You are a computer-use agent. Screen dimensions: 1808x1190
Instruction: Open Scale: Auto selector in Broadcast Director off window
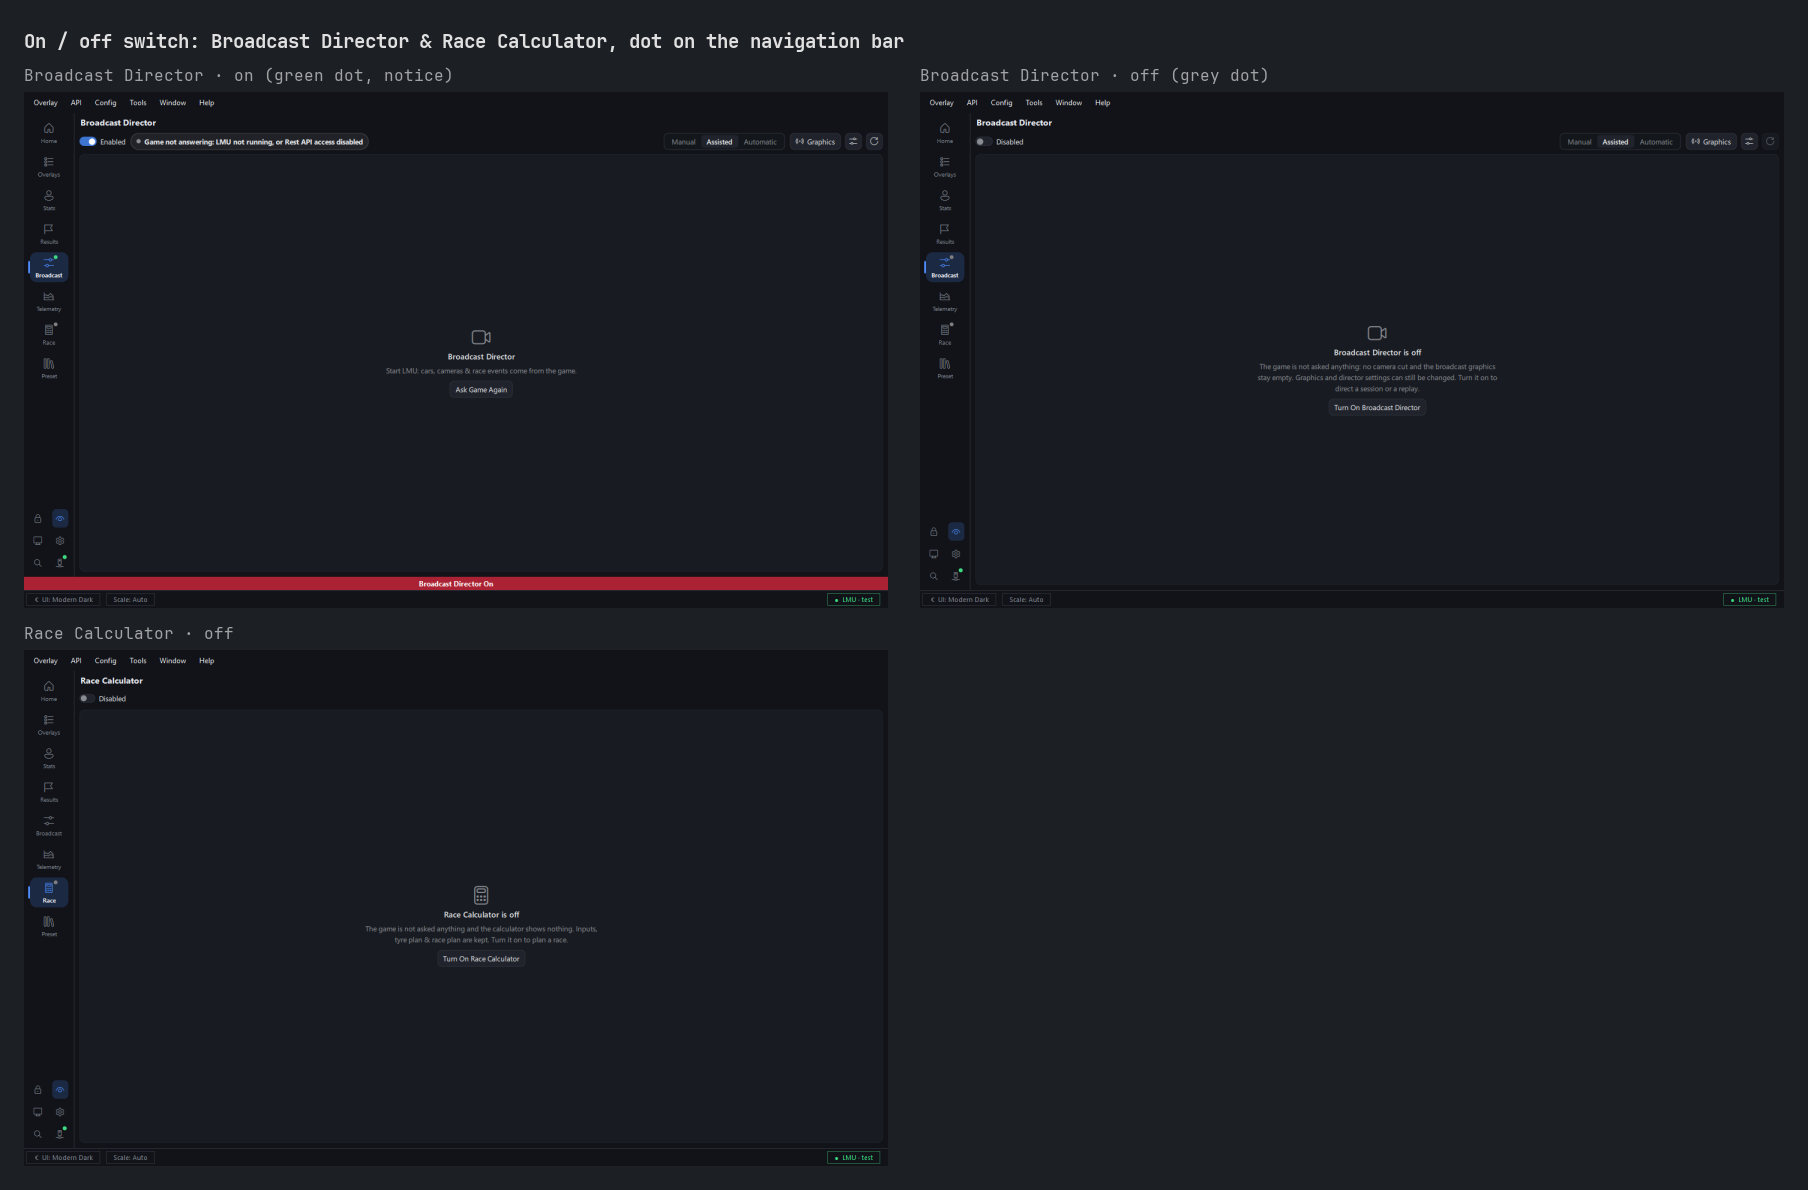[x=1026, y=600]
